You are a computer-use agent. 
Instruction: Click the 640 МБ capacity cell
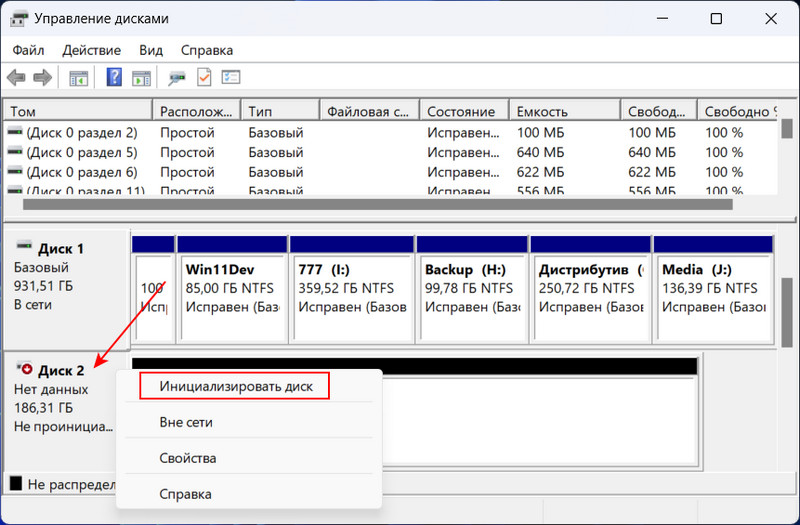(x=540, y=152)
